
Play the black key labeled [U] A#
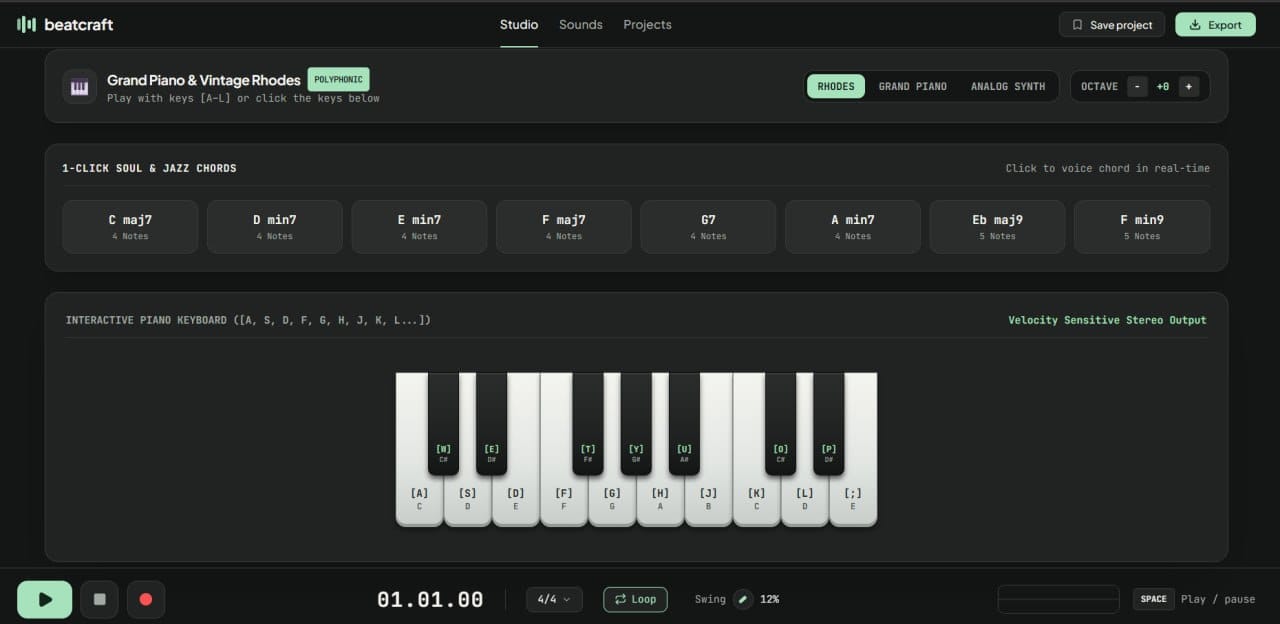tap(684, 424)
